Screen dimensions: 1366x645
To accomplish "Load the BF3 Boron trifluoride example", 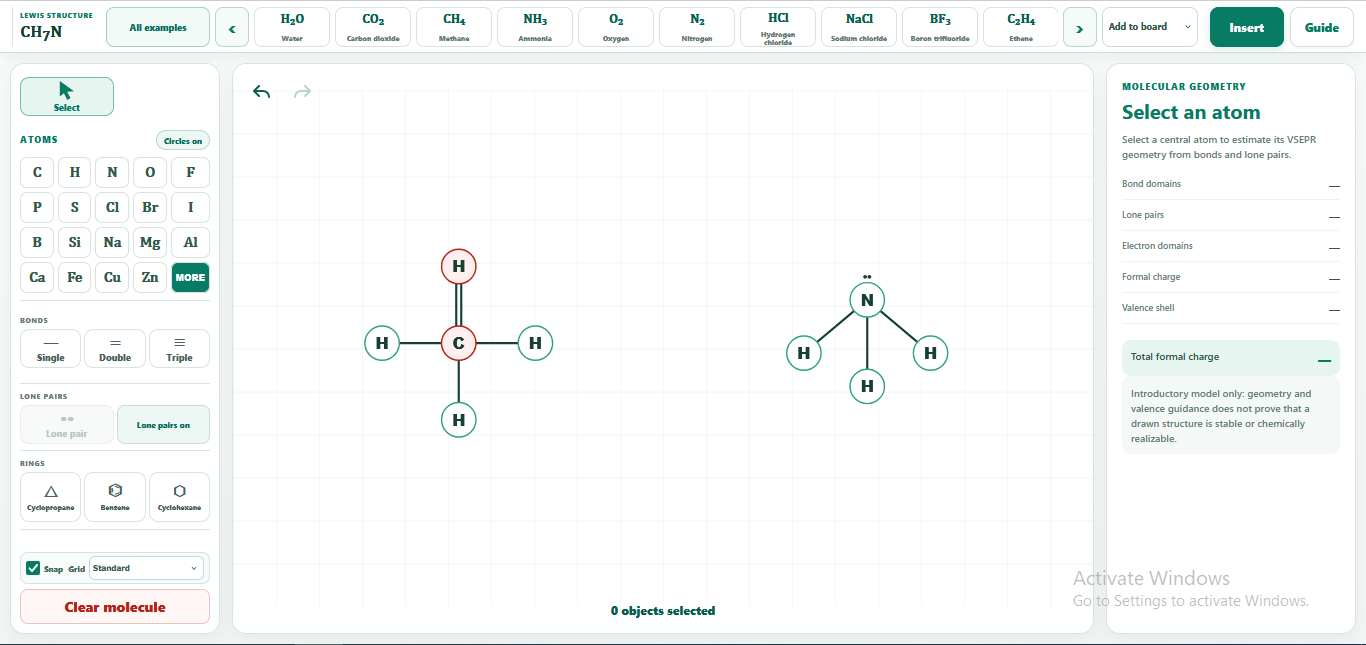I will 940,27.
